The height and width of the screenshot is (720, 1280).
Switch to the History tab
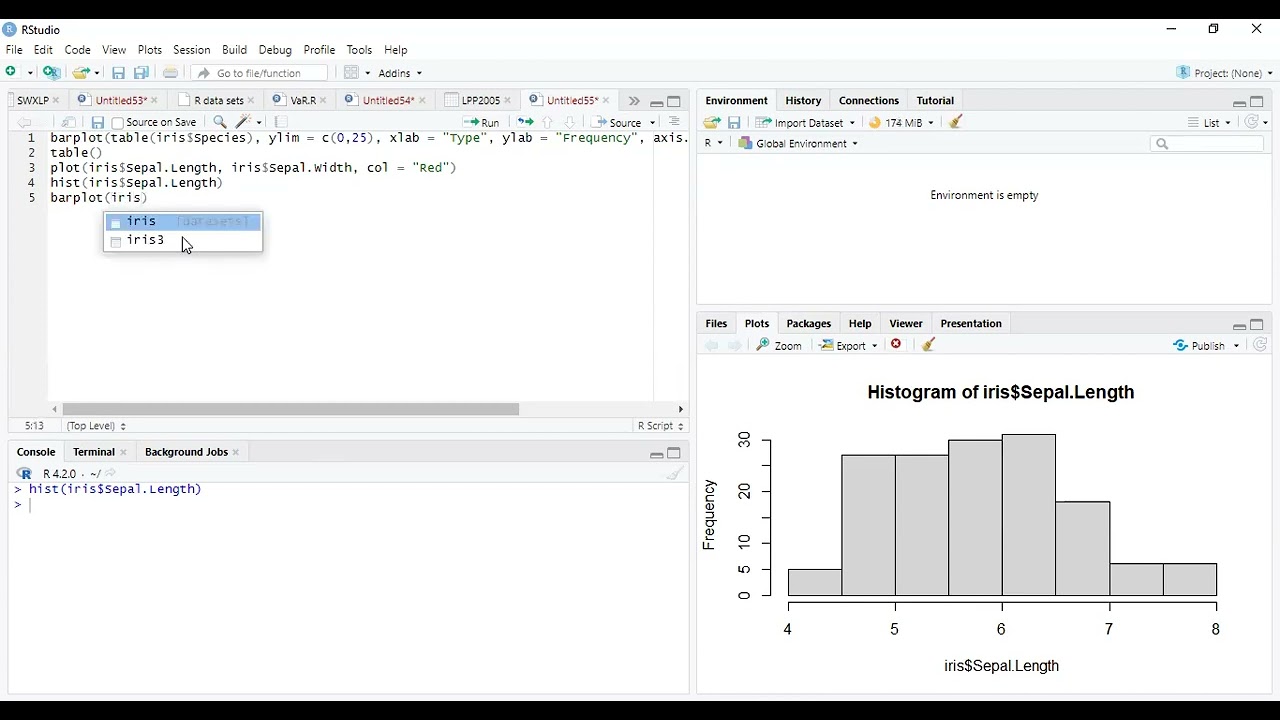[803, 100]
